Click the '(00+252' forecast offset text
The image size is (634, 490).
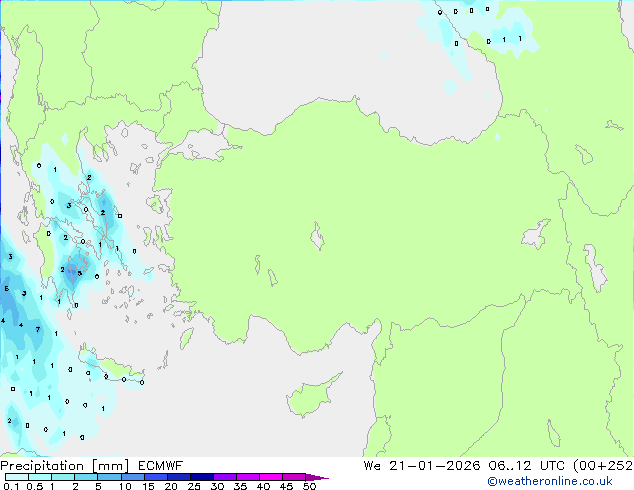(603, 466)
